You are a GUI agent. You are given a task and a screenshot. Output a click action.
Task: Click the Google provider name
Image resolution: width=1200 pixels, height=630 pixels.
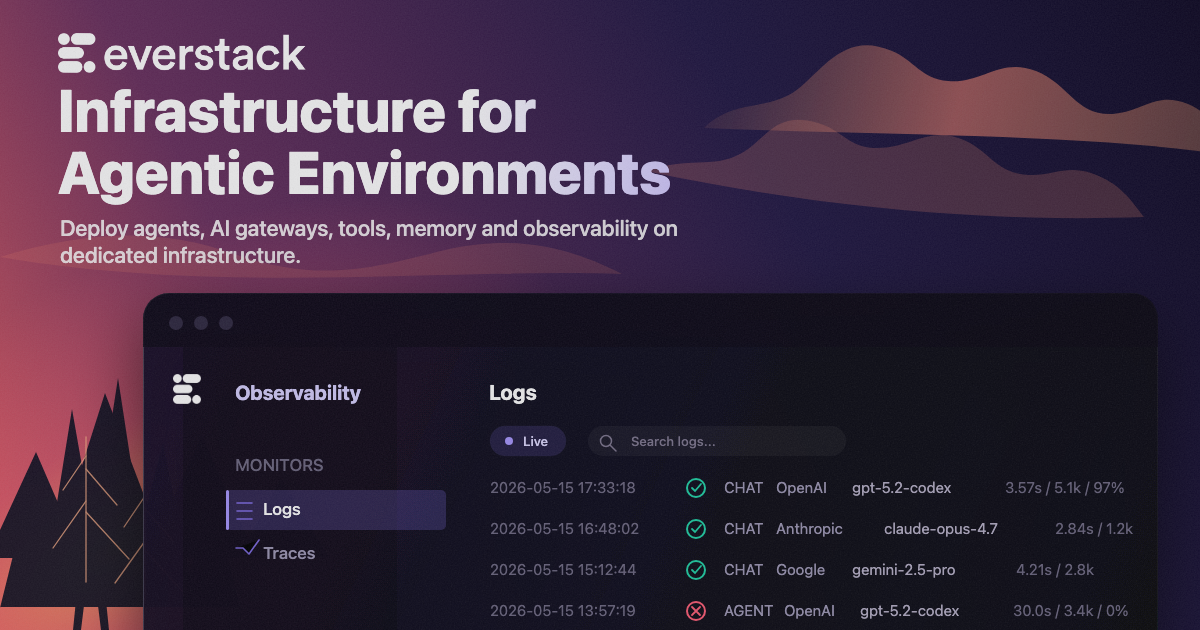[x=801, y=570]
